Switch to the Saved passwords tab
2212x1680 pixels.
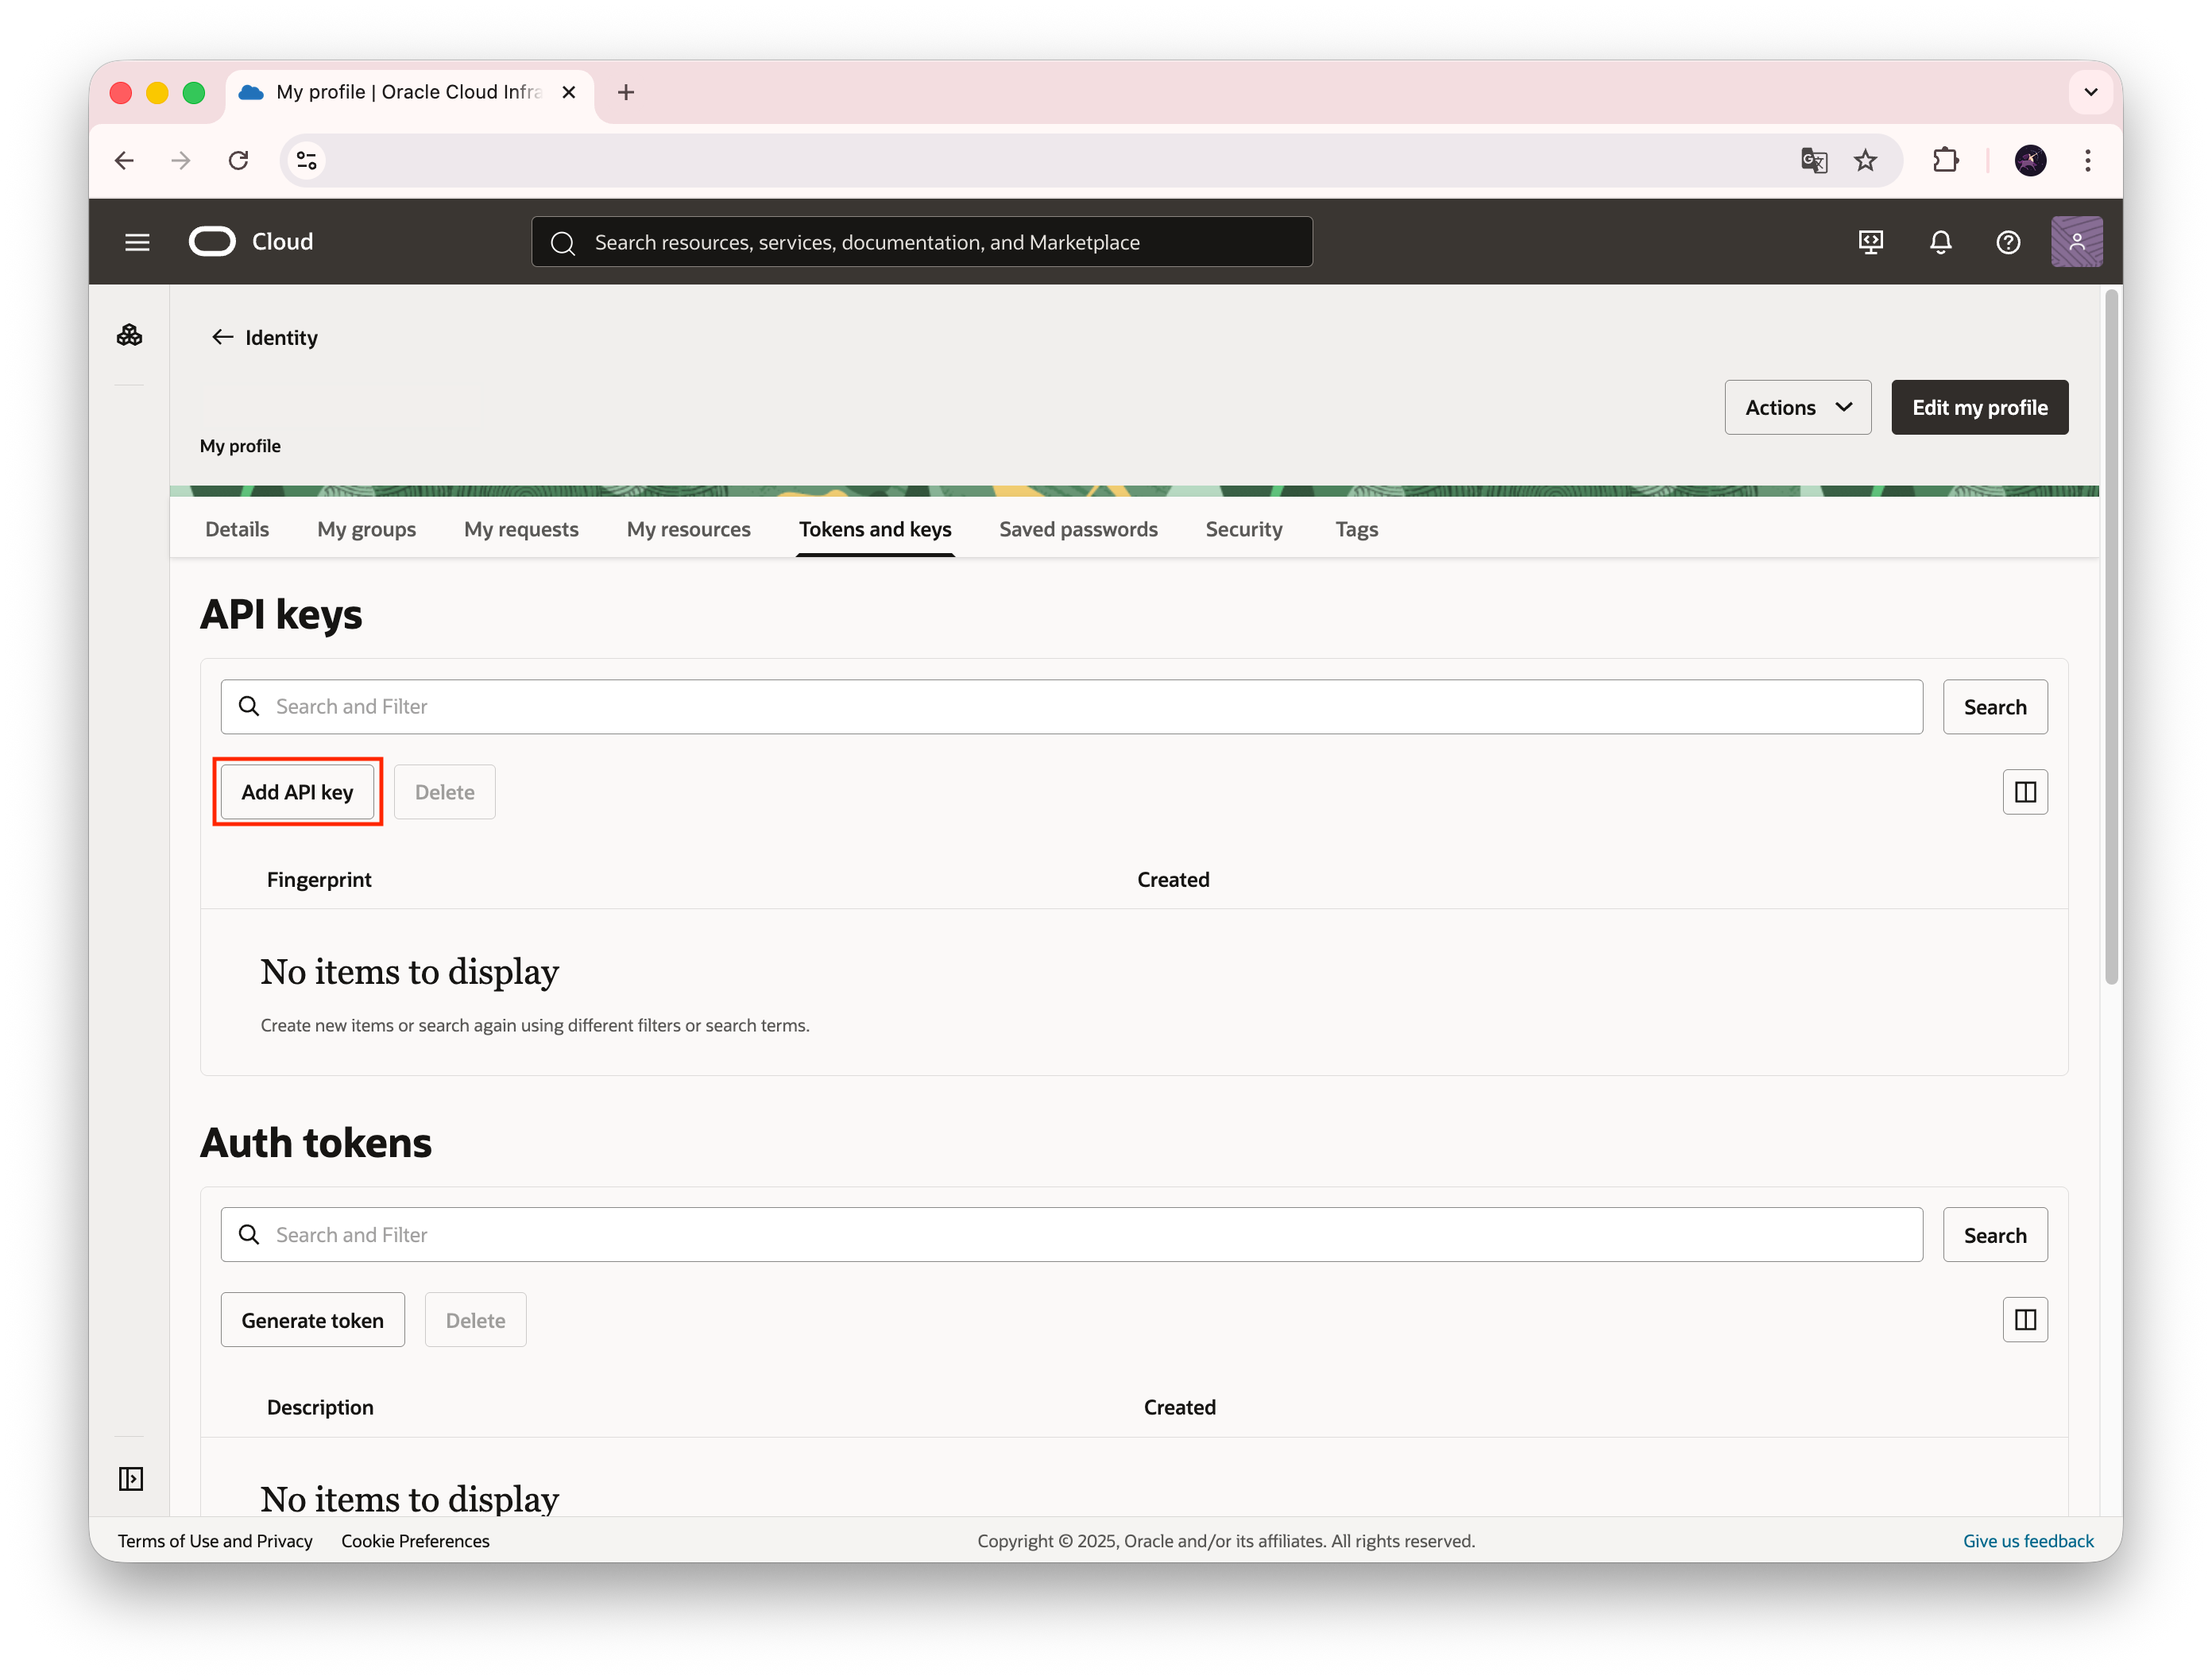click(x=1078, y=529)
